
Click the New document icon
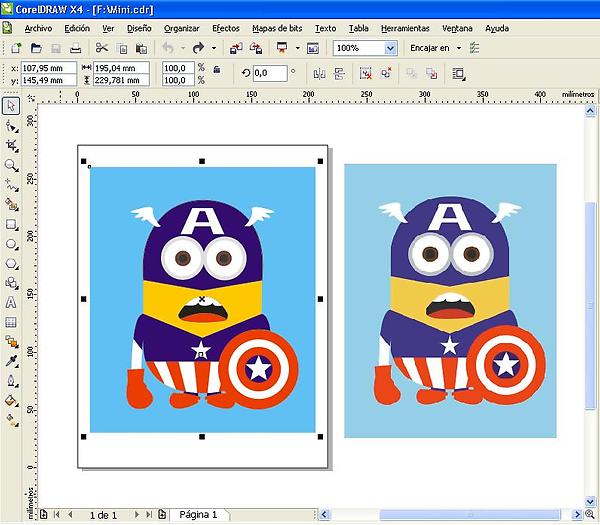16,48
